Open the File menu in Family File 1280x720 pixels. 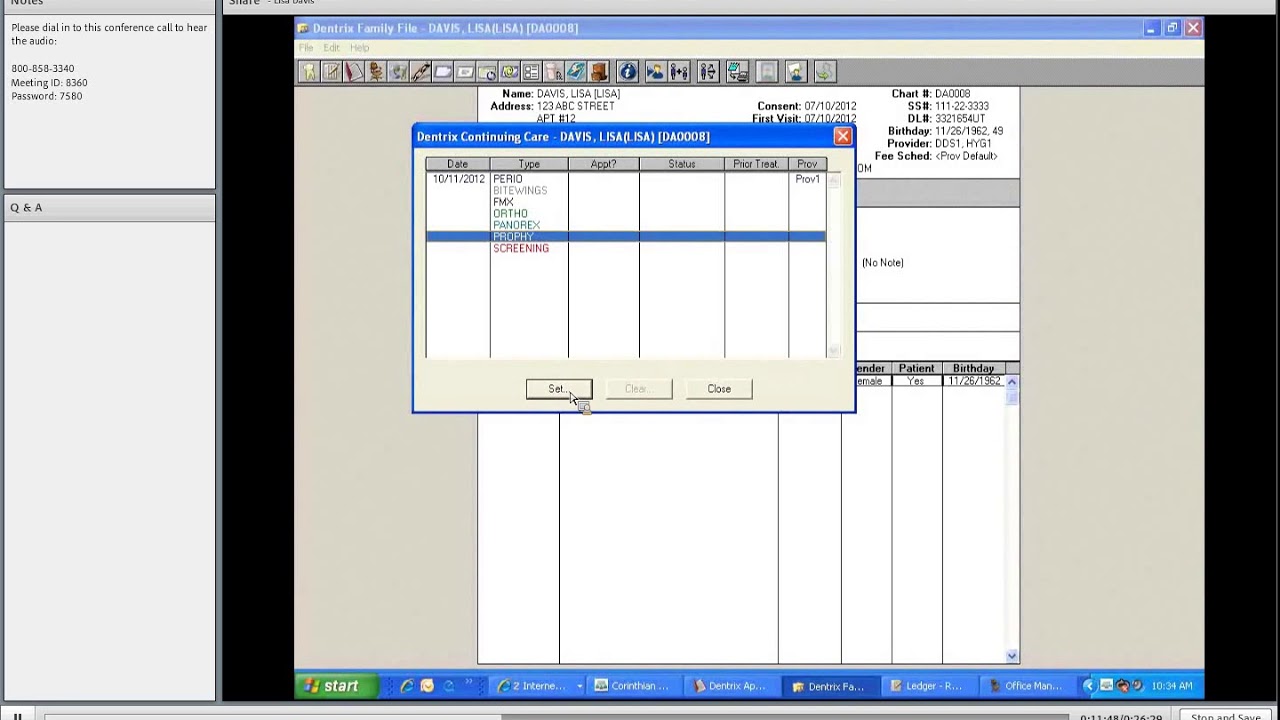tap(306, 48)
